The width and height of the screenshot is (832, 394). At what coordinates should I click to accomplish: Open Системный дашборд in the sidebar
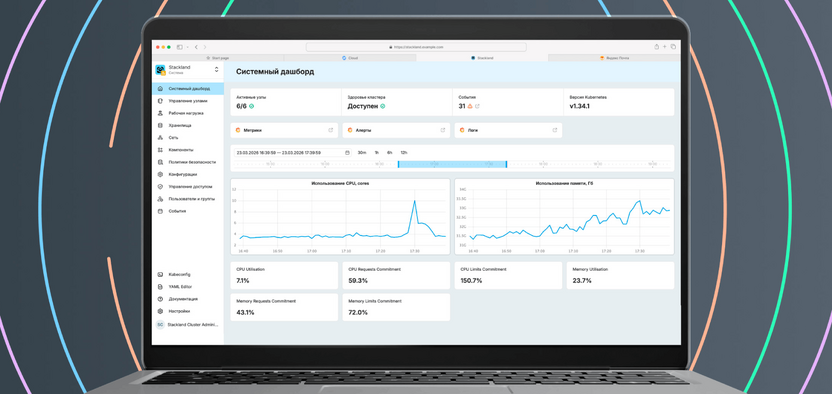tap(188, 89)
